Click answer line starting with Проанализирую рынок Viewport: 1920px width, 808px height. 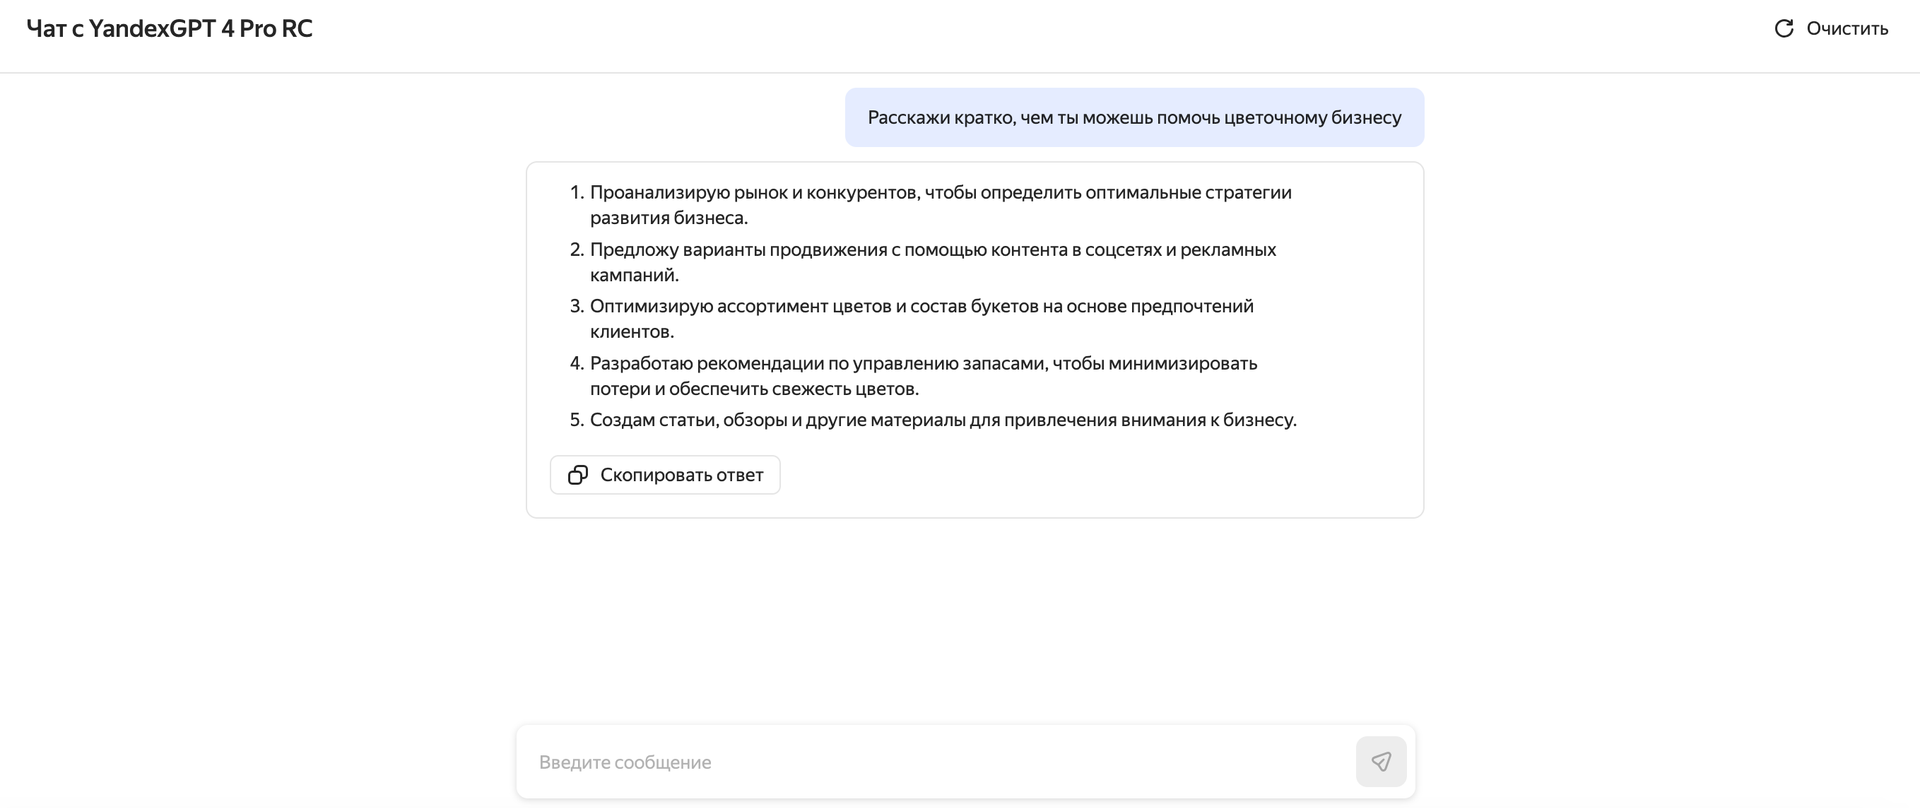(x=941, y=205)
